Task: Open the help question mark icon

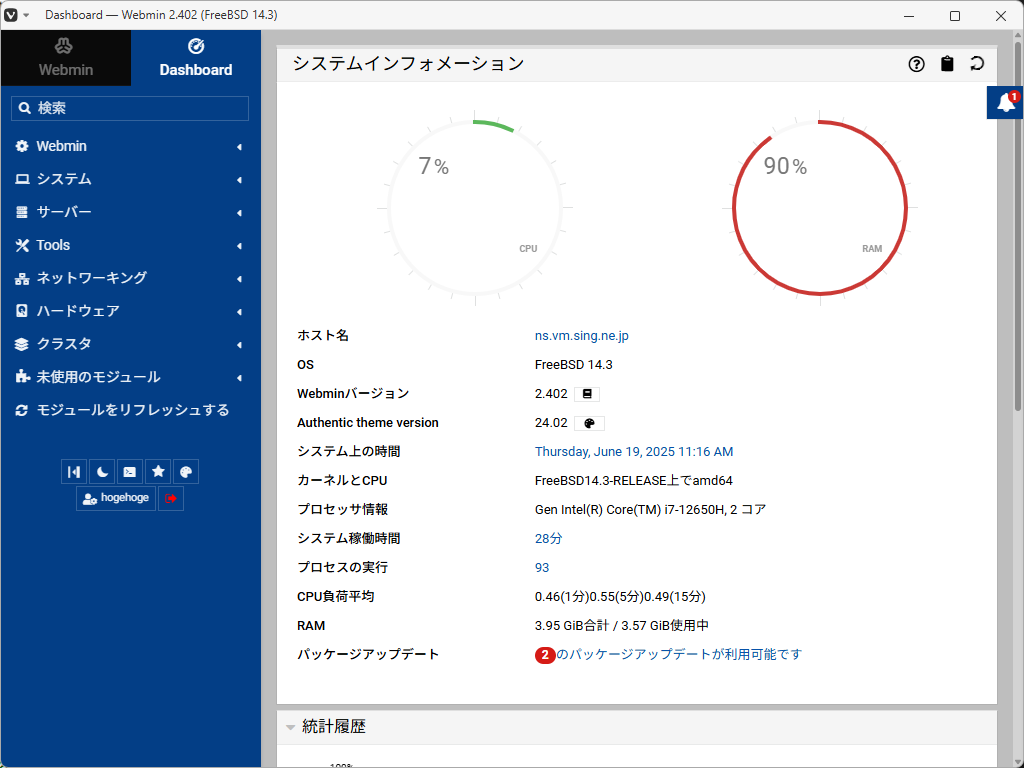Action: pyautogui.click(x=916, y=64)
